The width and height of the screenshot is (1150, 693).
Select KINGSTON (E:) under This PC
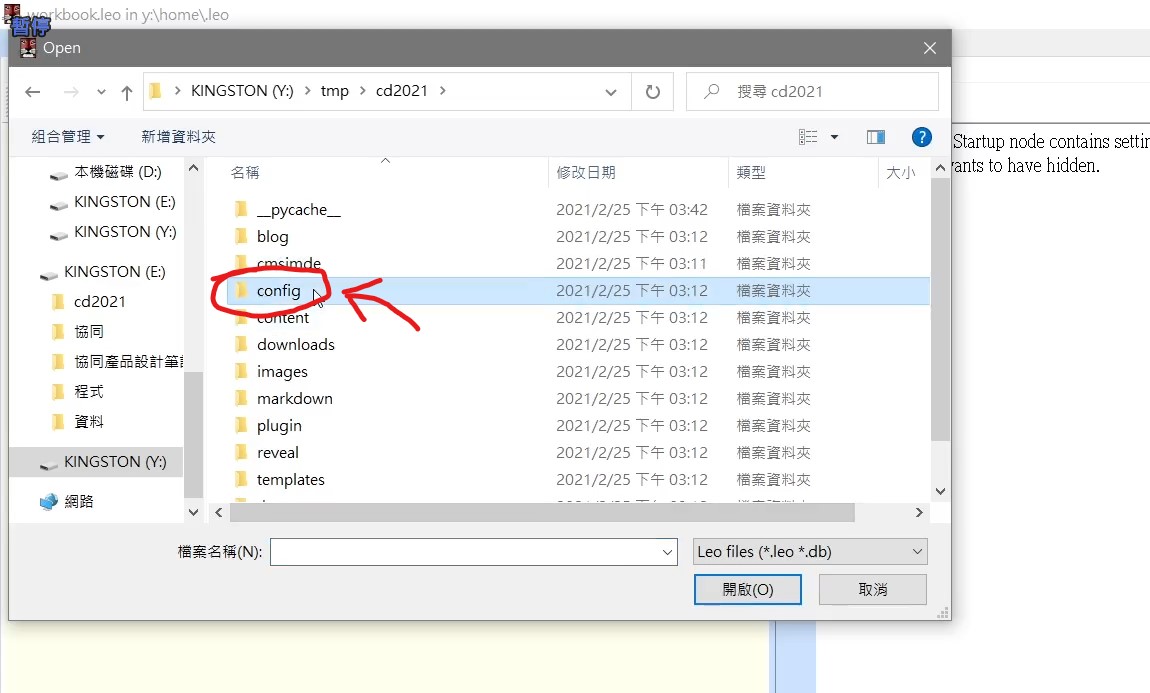125,202
